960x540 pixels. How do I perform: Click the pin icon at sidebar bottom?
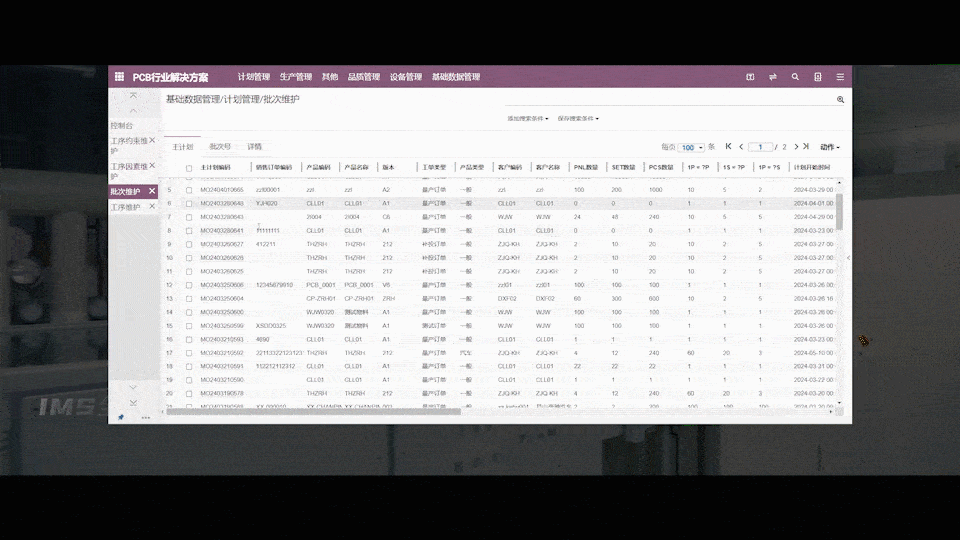click(121, 418)
